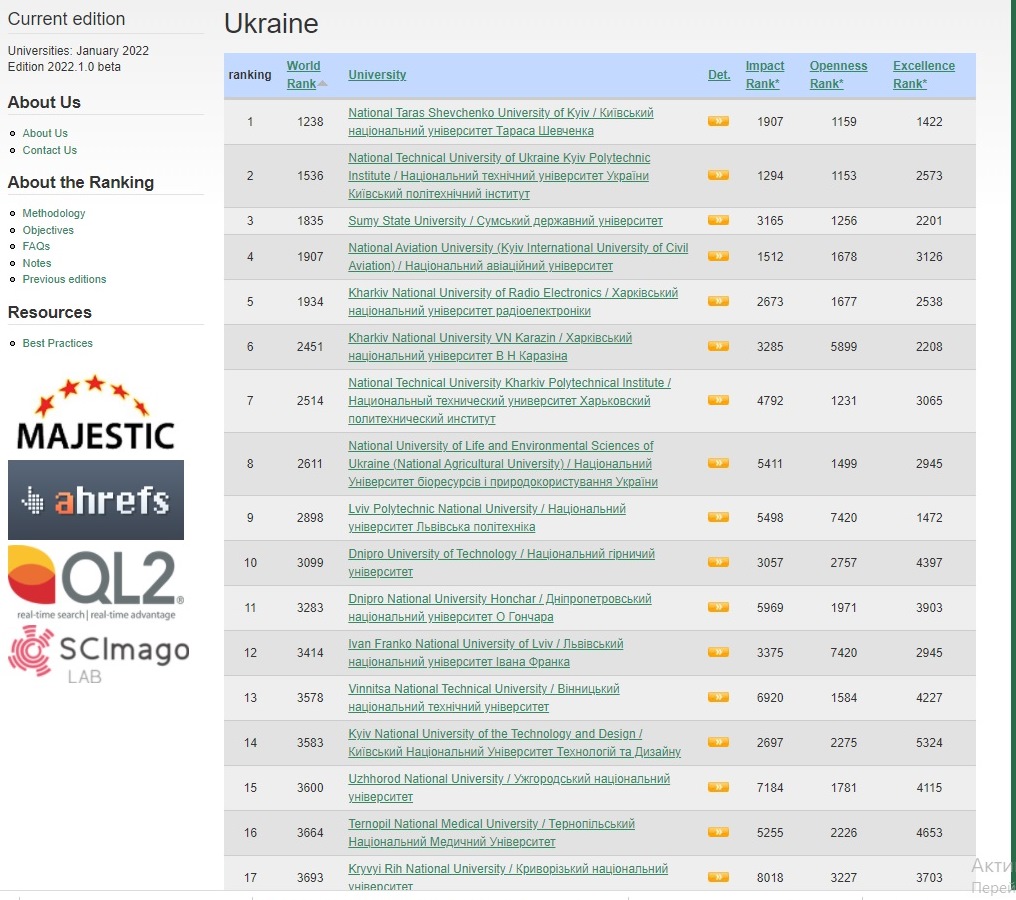Viewport: 1016px width, 900px height.
Task: Click details arrow for Uzhhorod National University
Action: pyautogui.click(x=718, y=787)
